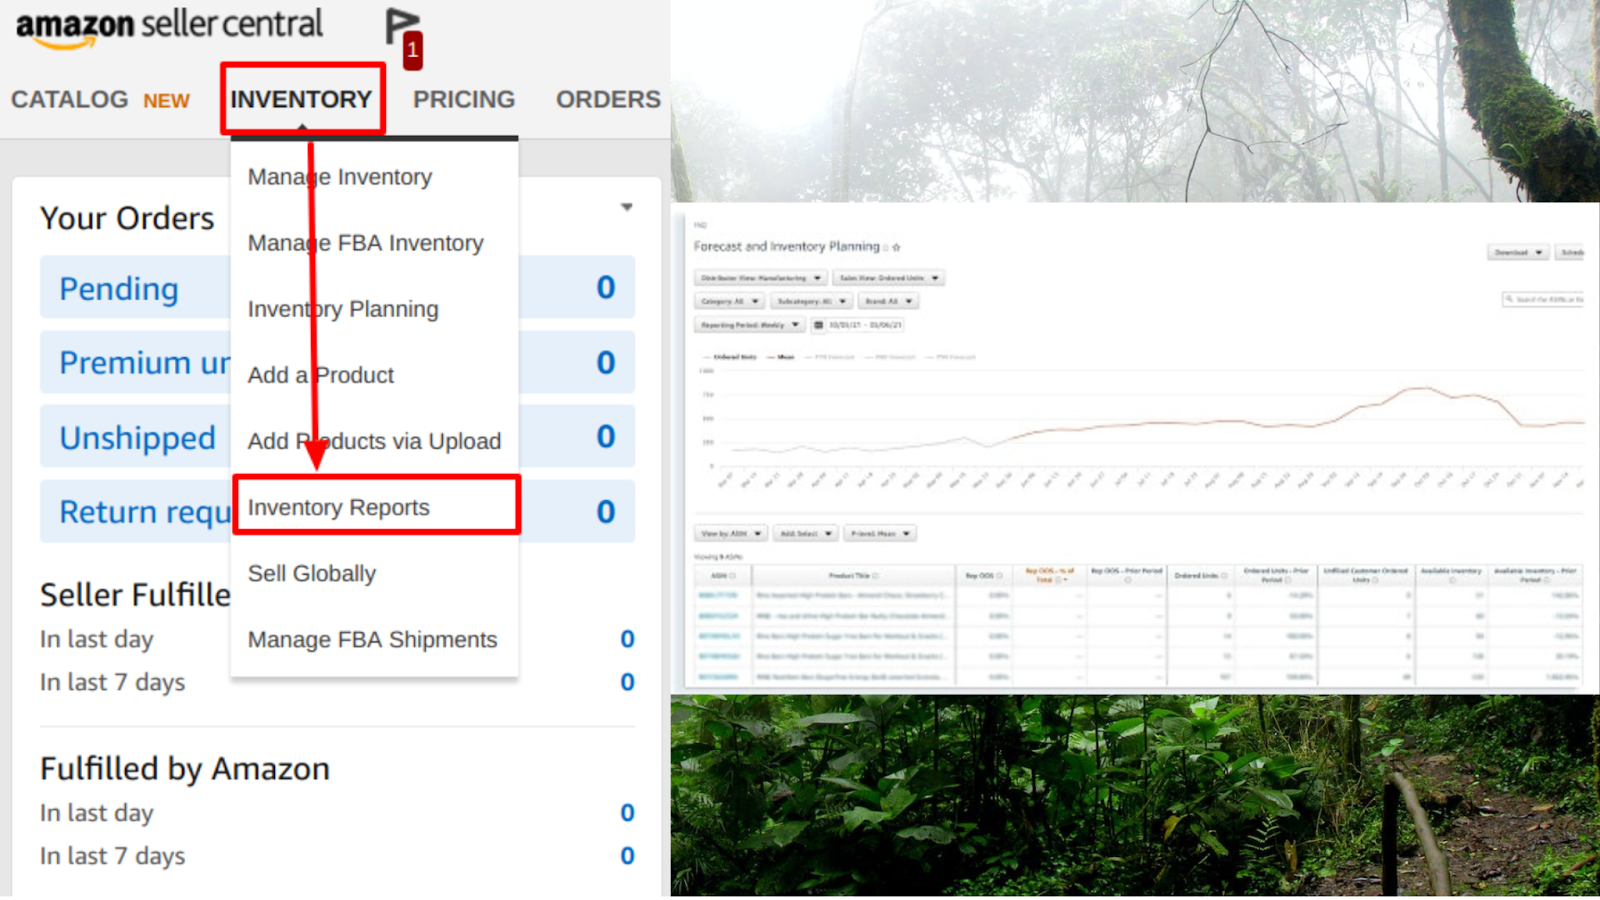The image size is (1600, 900).
Task: Click the sort icon on the Rep OOS column
Action: pyautogui.click(x=999, y=574)
